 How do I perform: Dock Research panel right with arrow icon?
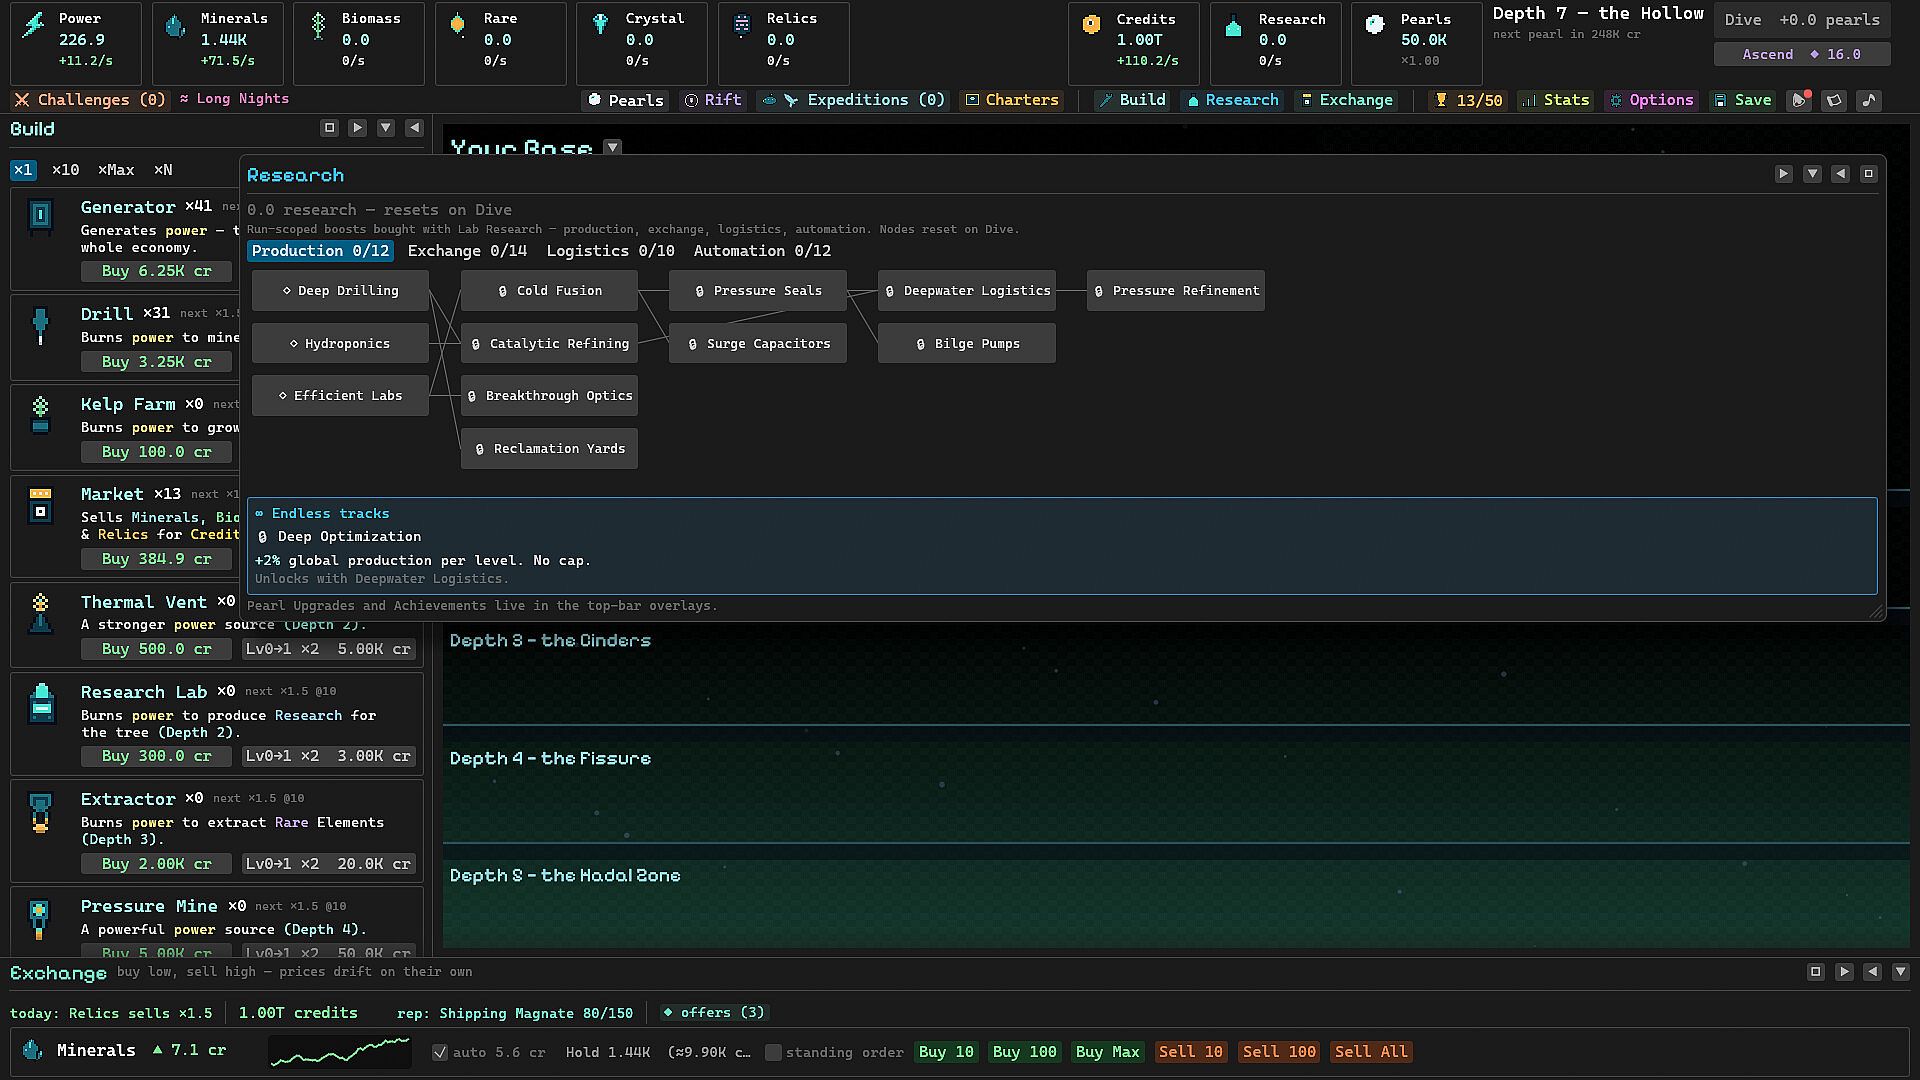[1783, 174]
